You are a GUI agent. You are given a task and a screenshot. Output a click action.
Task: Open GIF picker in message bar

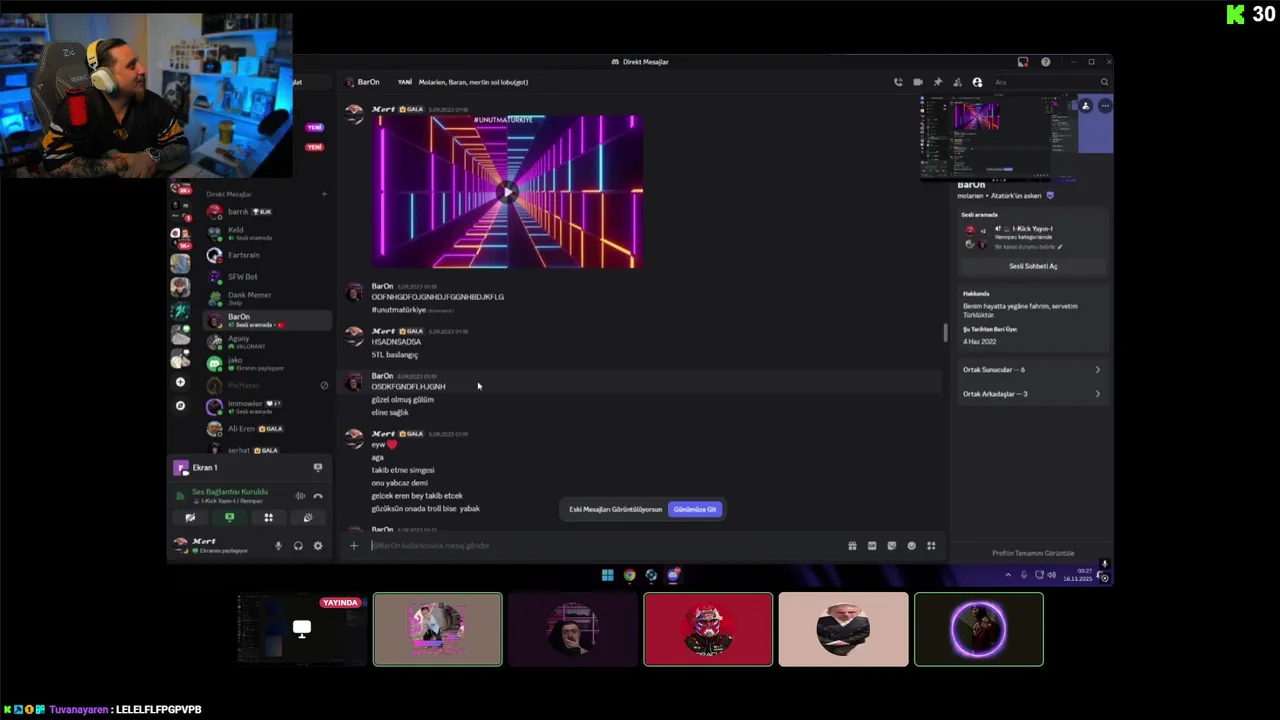[x=872, y=546]
